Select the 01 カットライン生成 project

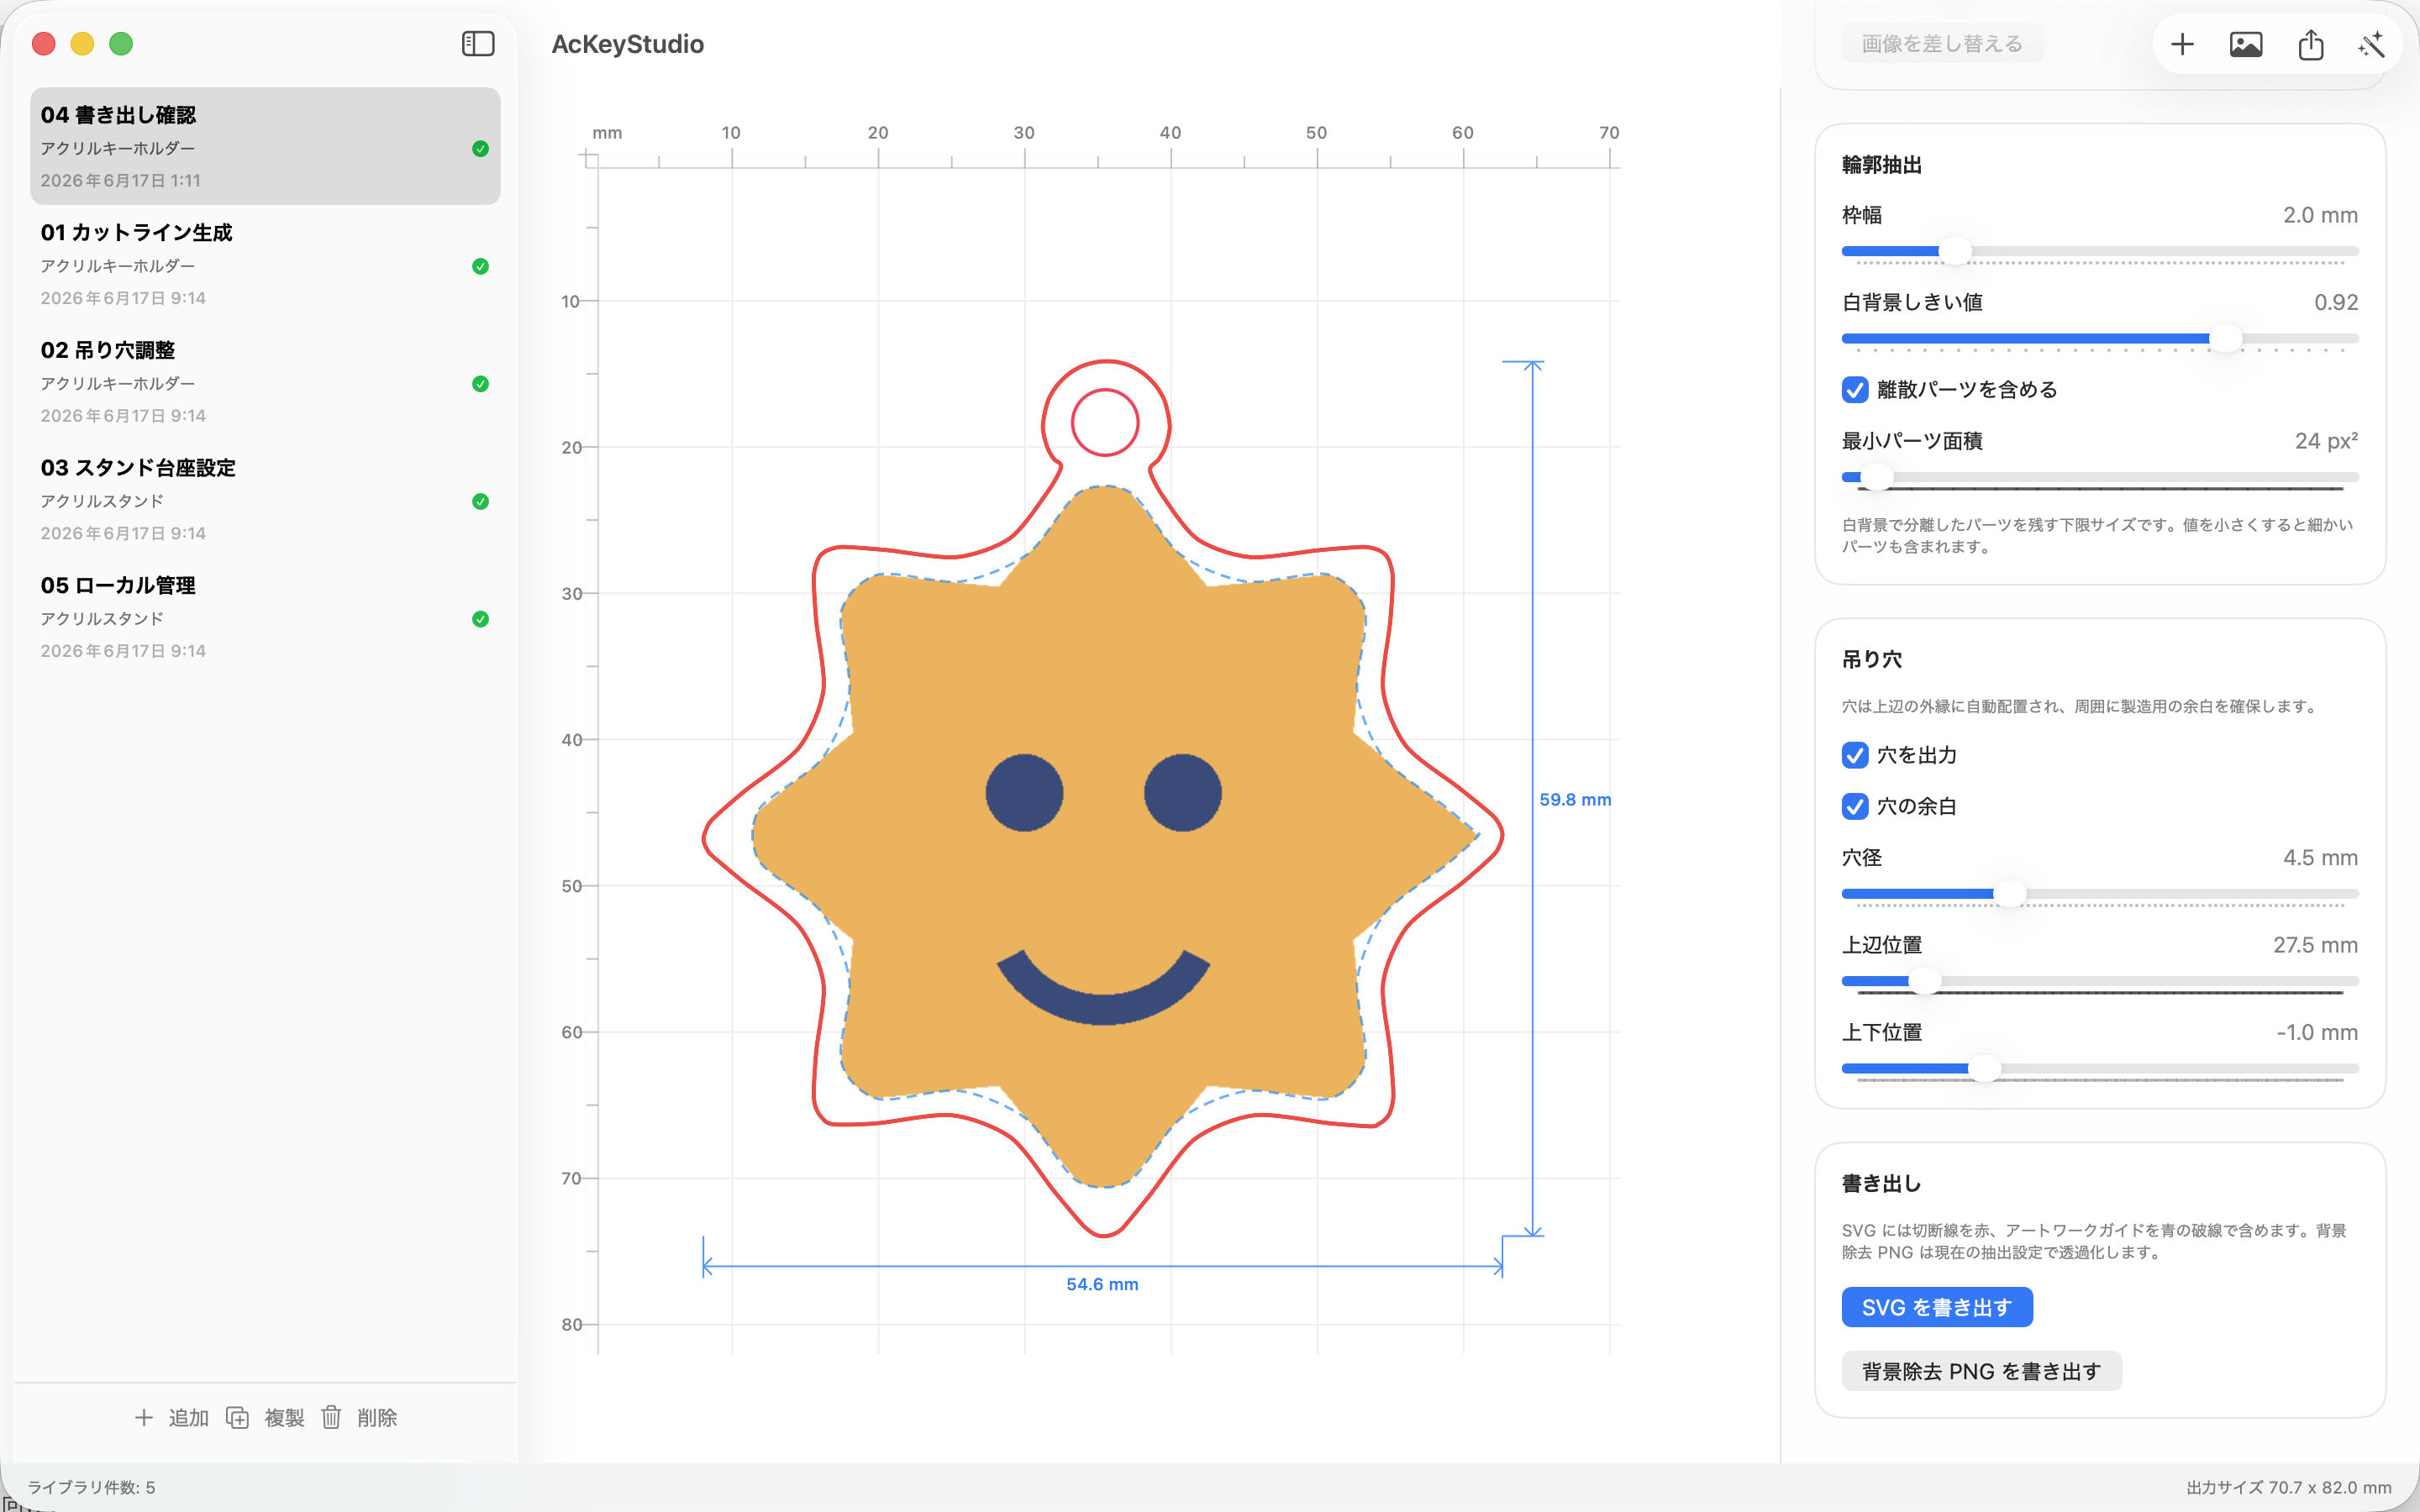coord(265,264)
